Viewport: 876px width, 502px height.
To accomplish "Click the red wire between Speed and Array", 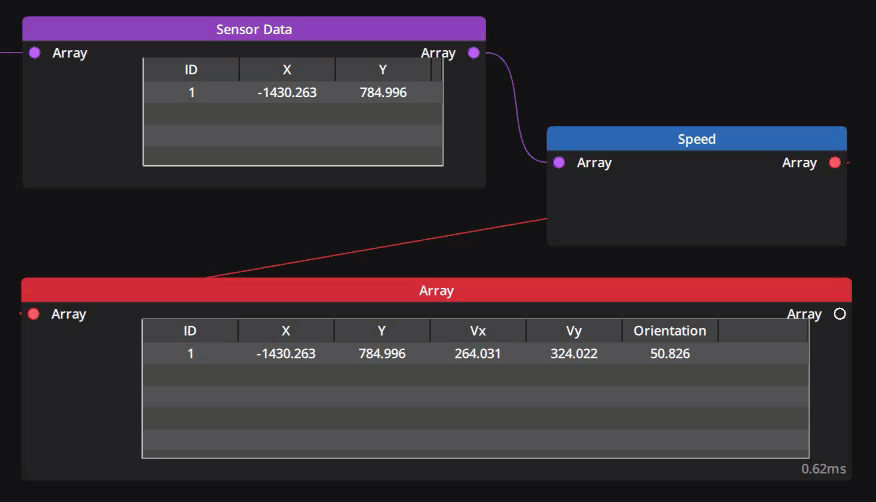I will pos(378,248).
